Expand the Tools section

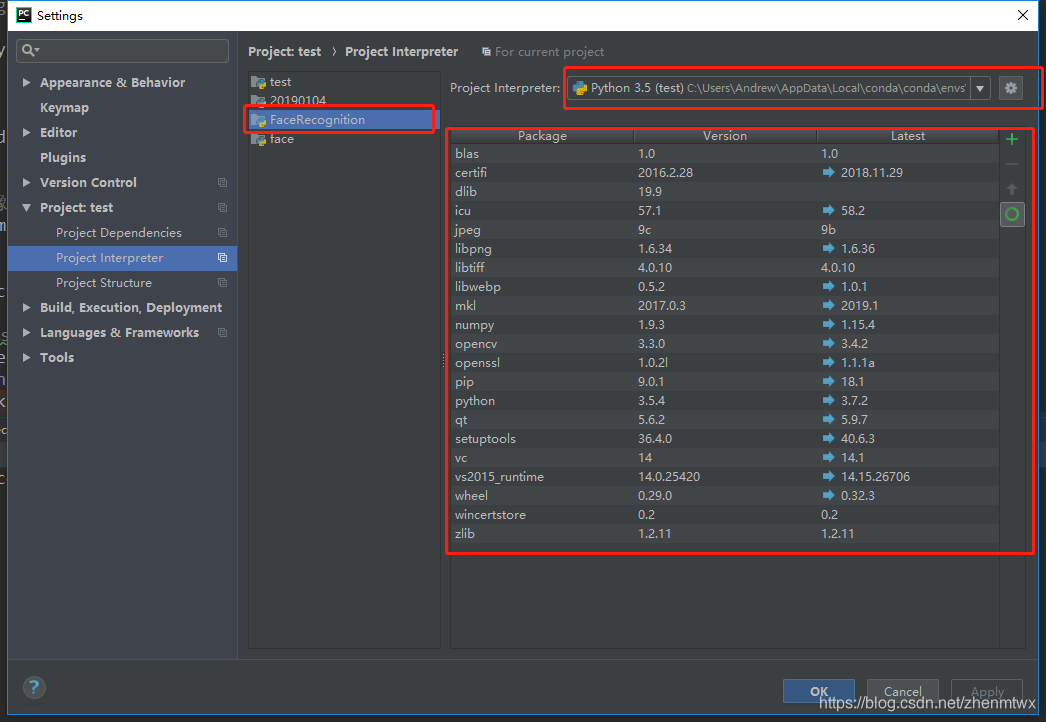[27, 358]
